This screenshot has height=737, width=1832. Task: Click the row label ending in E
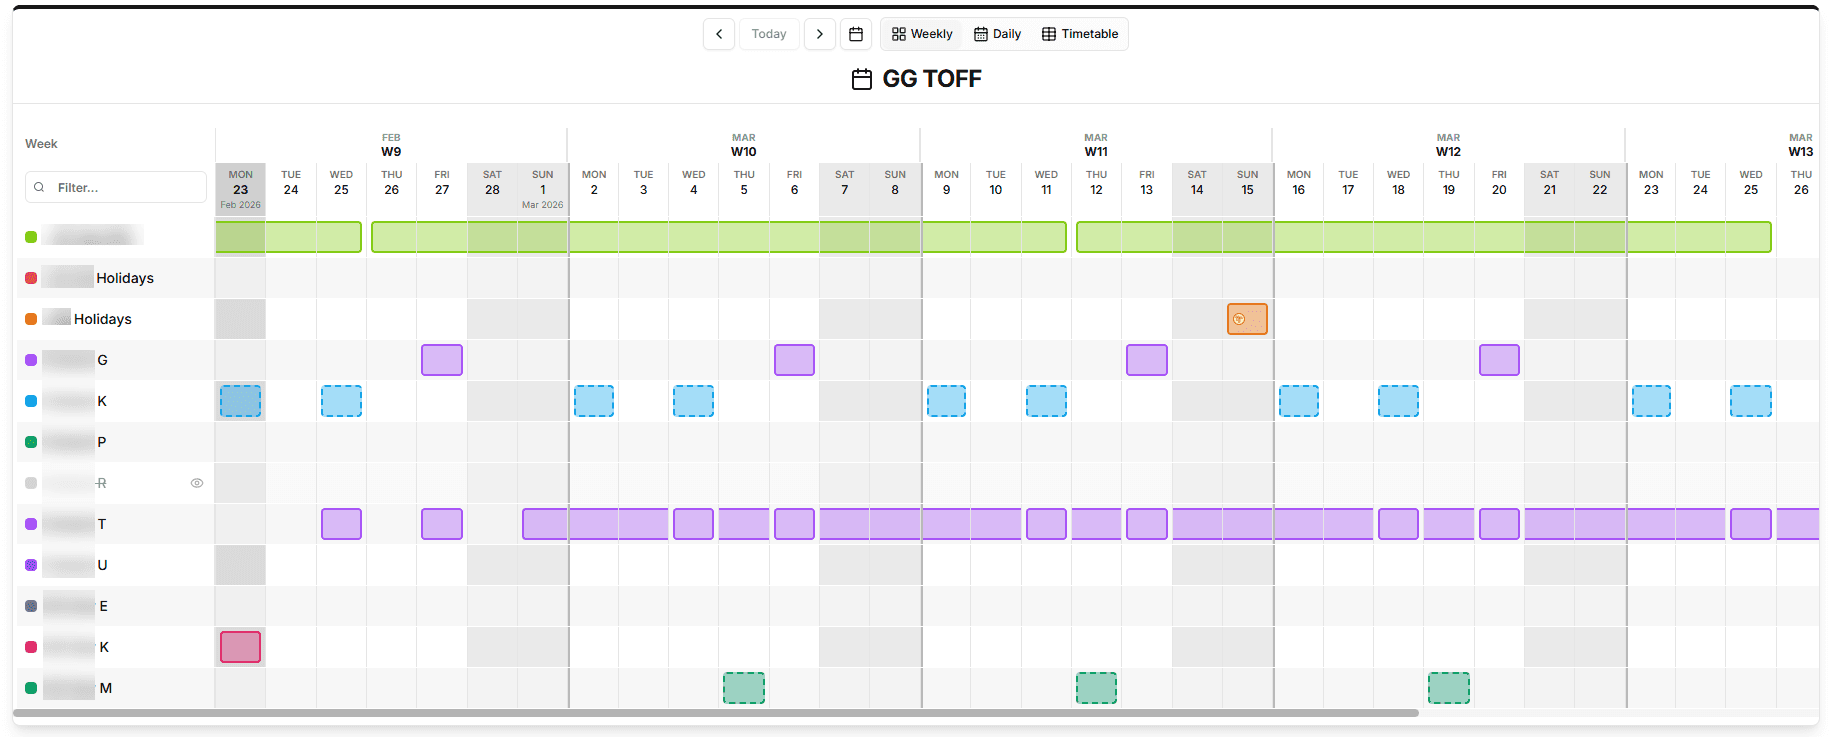coord(75,606)
